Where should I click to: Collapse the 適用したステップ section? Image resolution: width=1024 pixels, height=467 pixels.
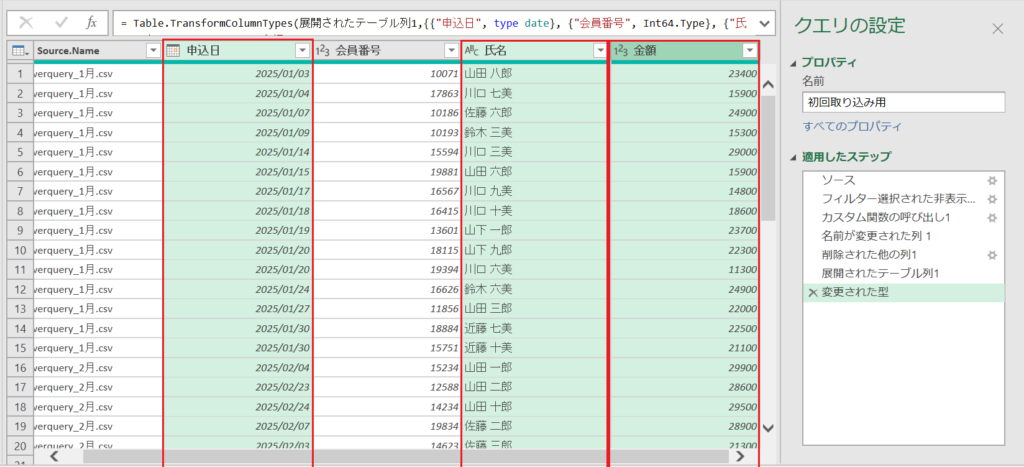pos(794,157)
